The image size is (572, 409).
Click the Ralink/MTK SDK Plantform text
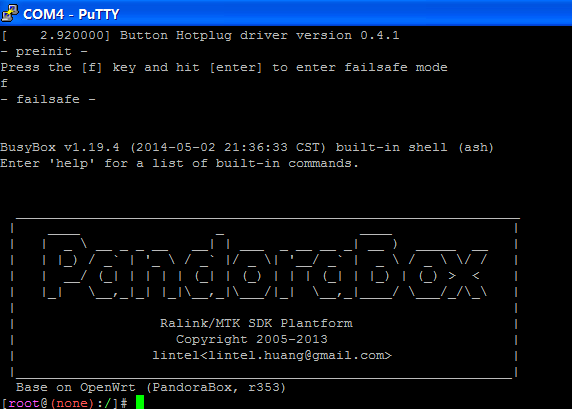pos(256,323)
